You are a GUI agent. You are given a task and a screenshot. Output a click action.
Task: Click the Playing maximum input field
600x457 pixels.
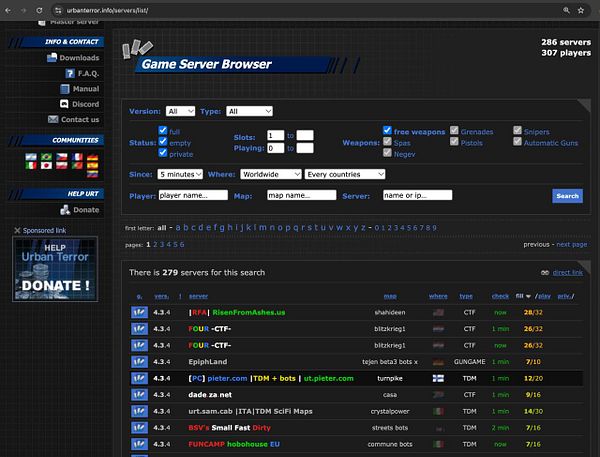(x=305, y=148)
